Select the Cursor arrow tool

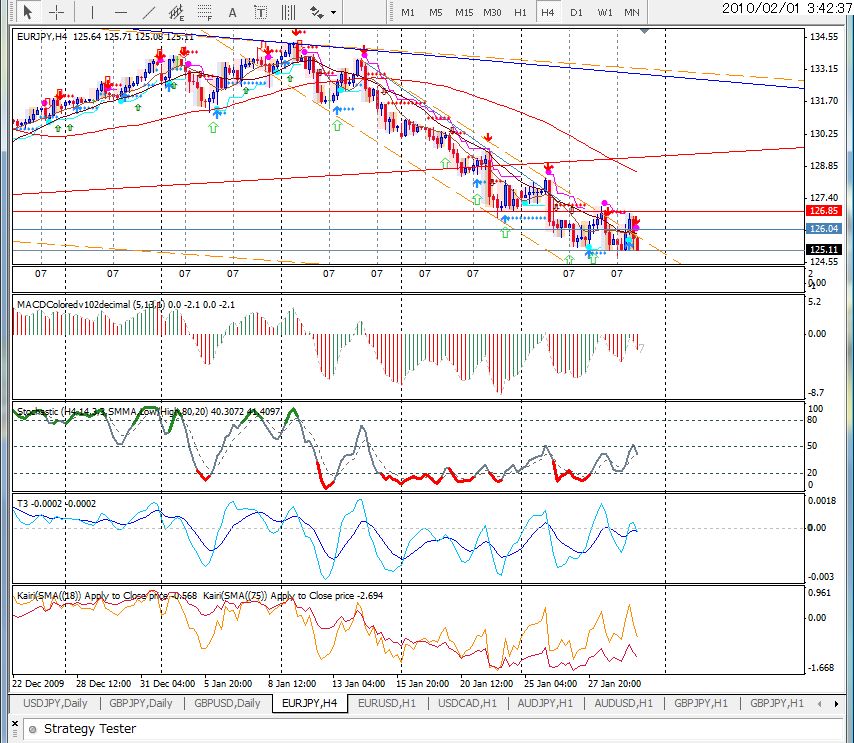(28, 11)
